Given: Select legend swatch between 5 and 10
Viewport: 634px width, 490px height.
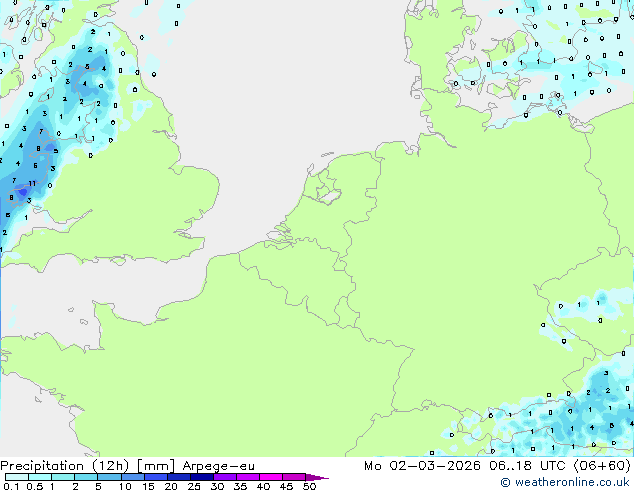Looking at the screenshot, I should [109, 477].
